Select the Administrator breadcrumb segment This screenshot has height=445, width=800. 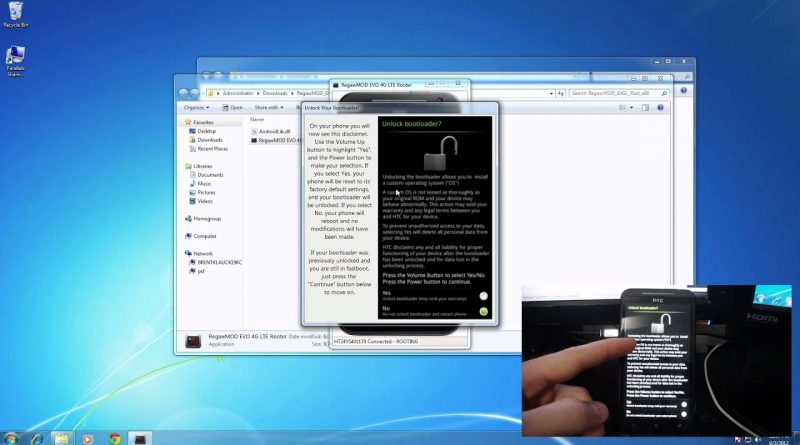pos(238,93)
